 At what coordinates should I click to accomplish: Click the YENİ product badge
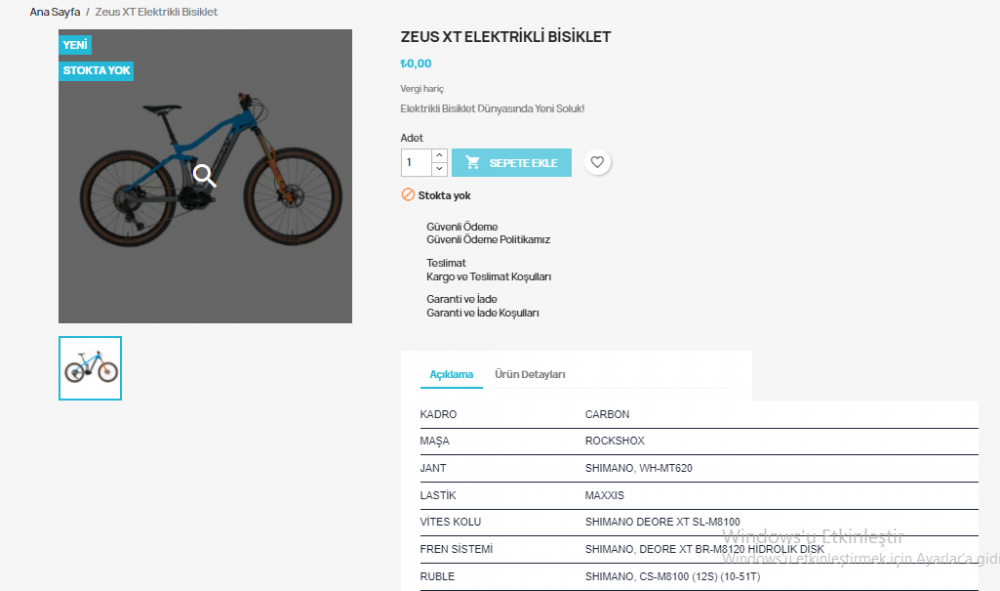[75, 45]
